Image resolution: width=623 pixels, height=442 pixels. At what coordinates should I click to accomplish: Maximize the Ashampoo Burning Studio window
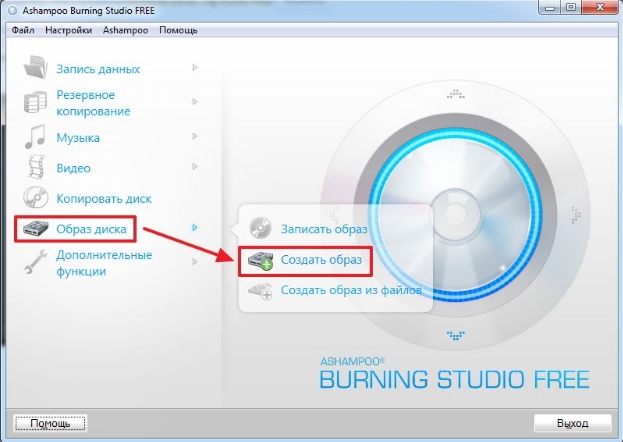click(x=571, y=7)
